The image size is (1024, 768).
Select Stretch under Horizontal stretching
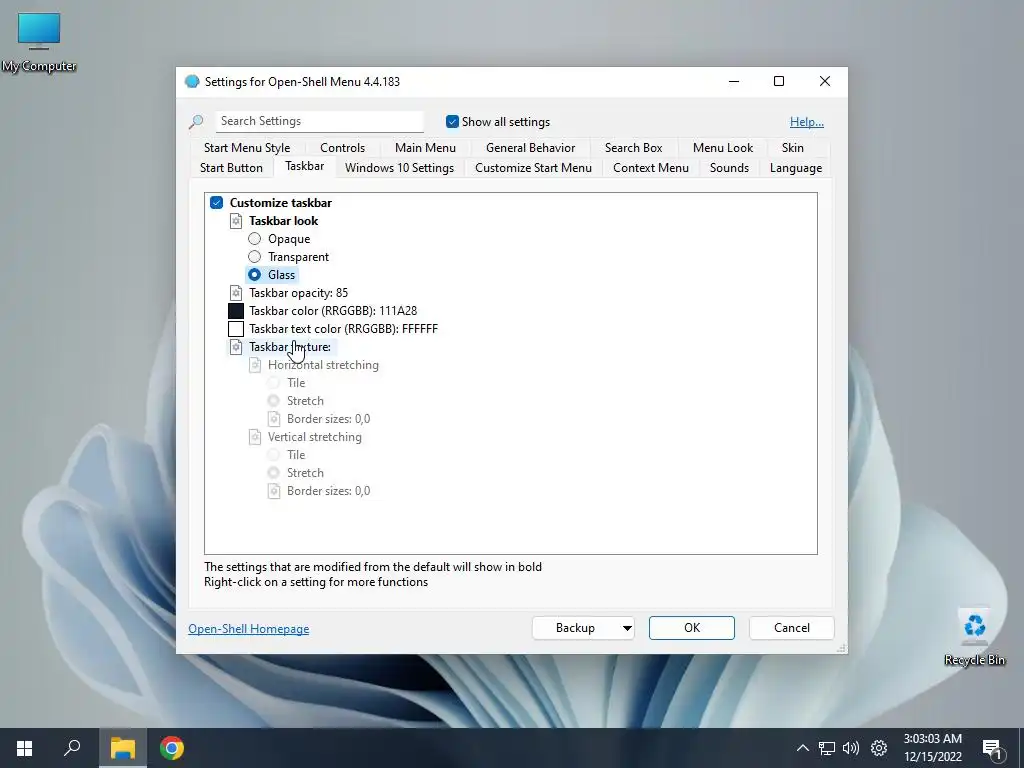tap(274, 401)
